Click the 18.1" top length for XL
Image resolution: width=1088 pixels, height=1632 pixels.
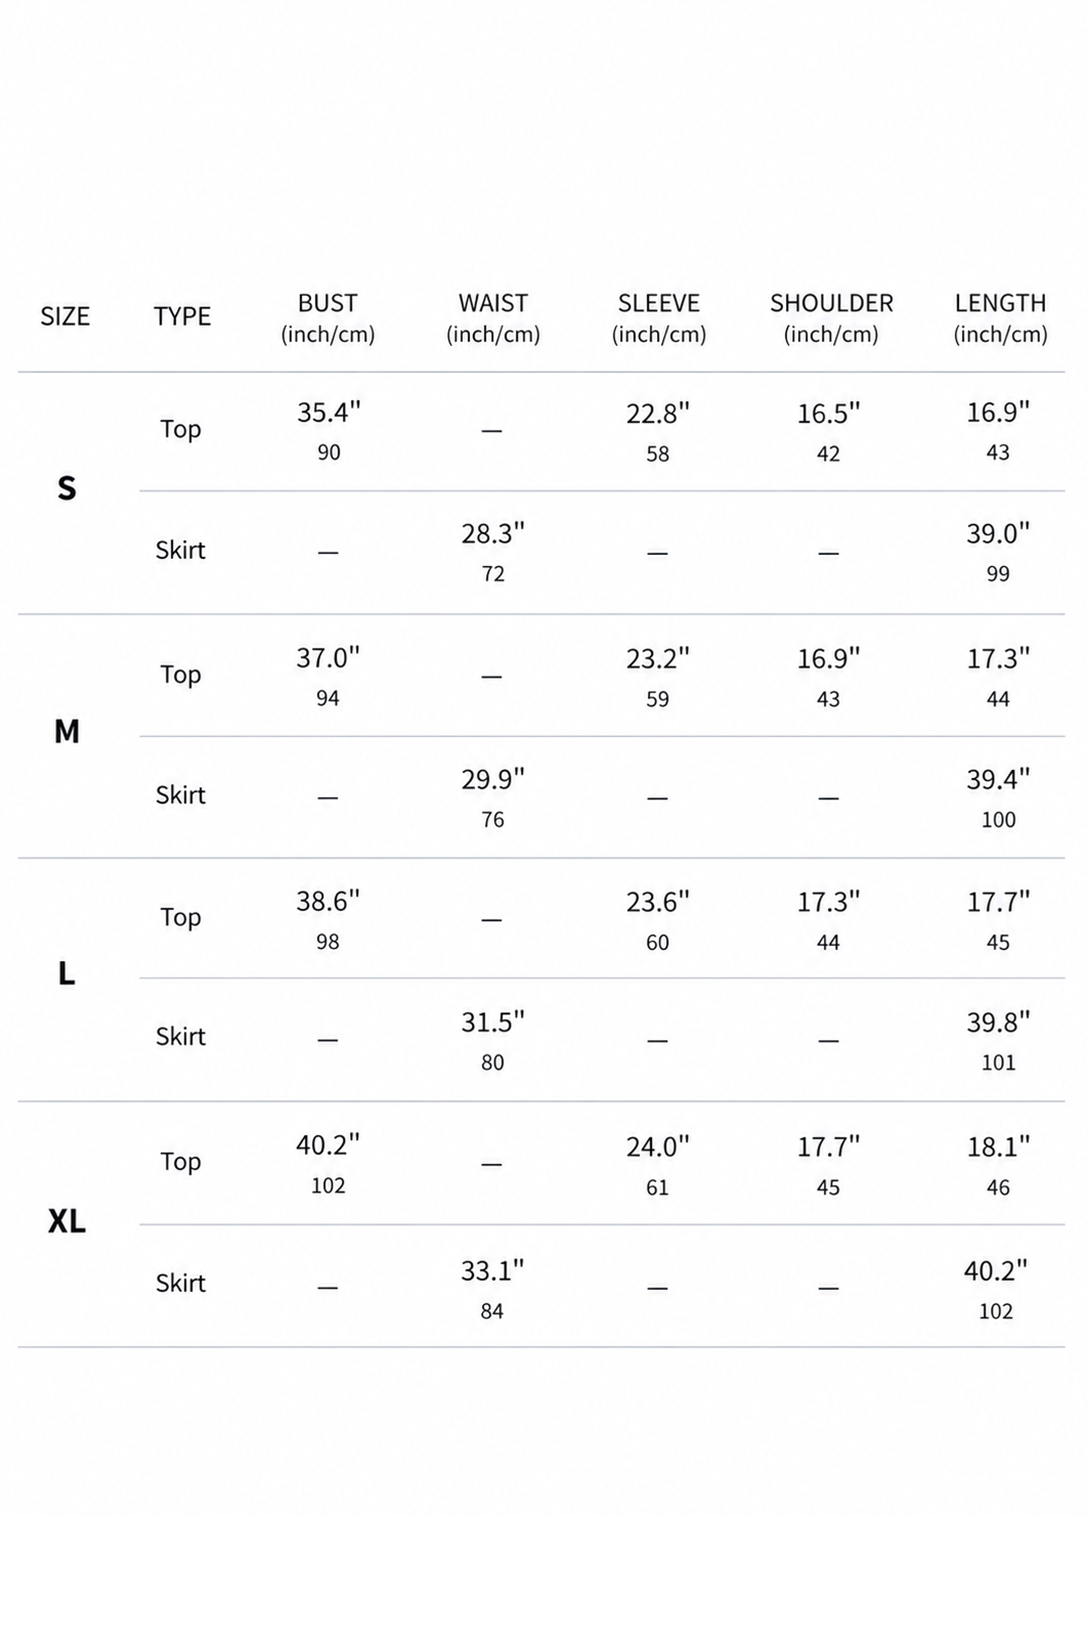click(x=998, y=1147)
